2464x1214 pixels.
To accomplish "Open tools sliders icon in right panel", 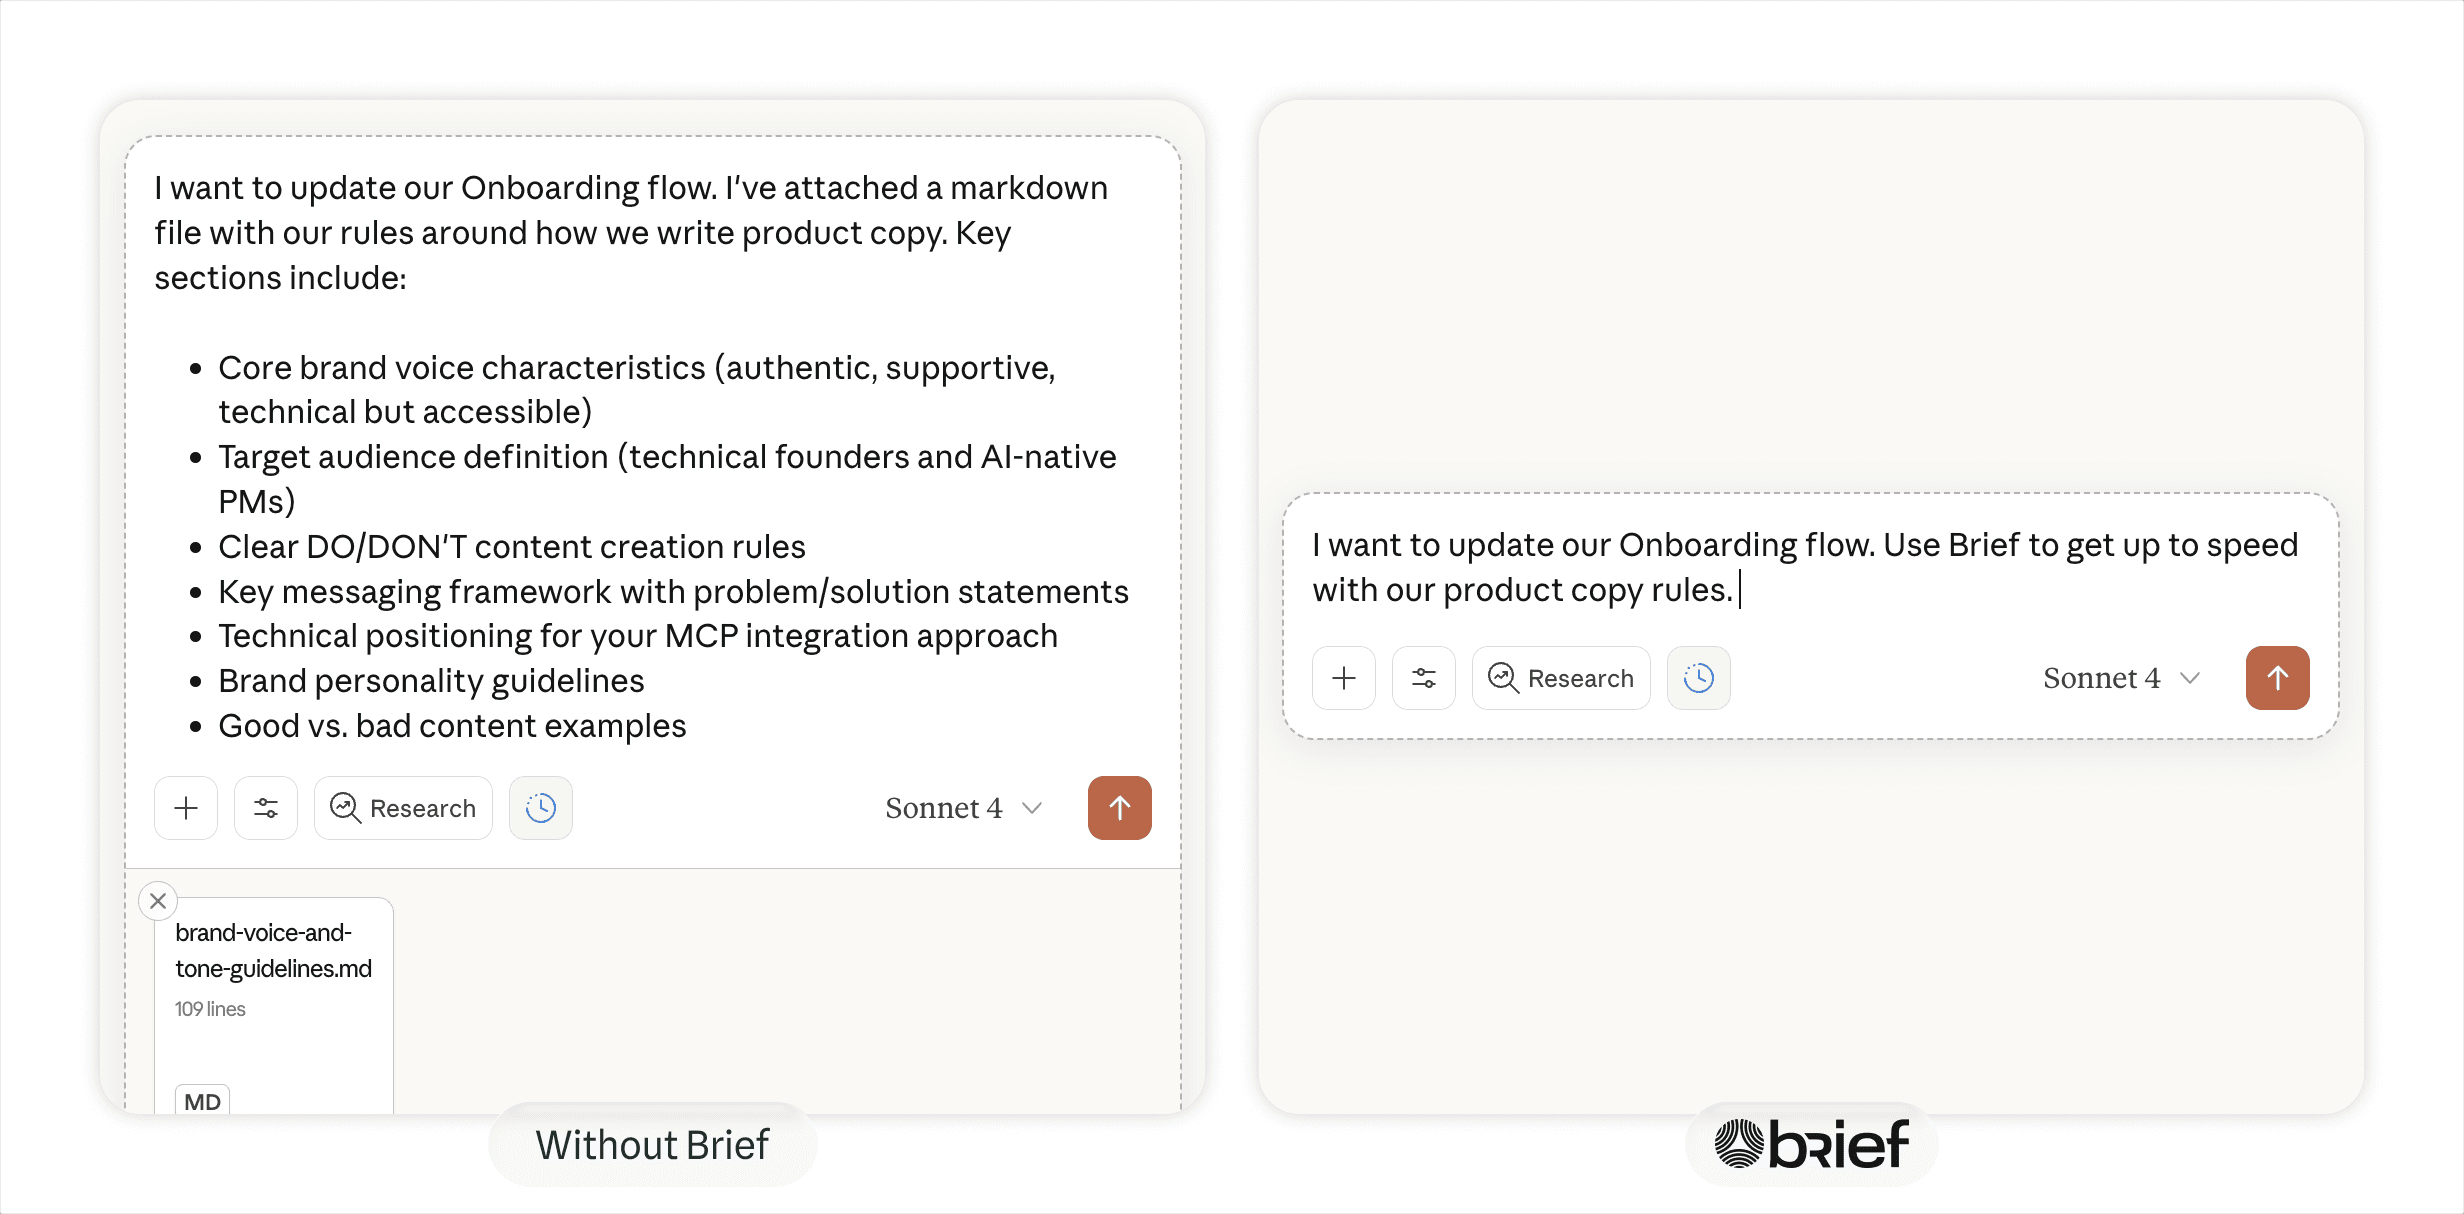I will 1424,678.
